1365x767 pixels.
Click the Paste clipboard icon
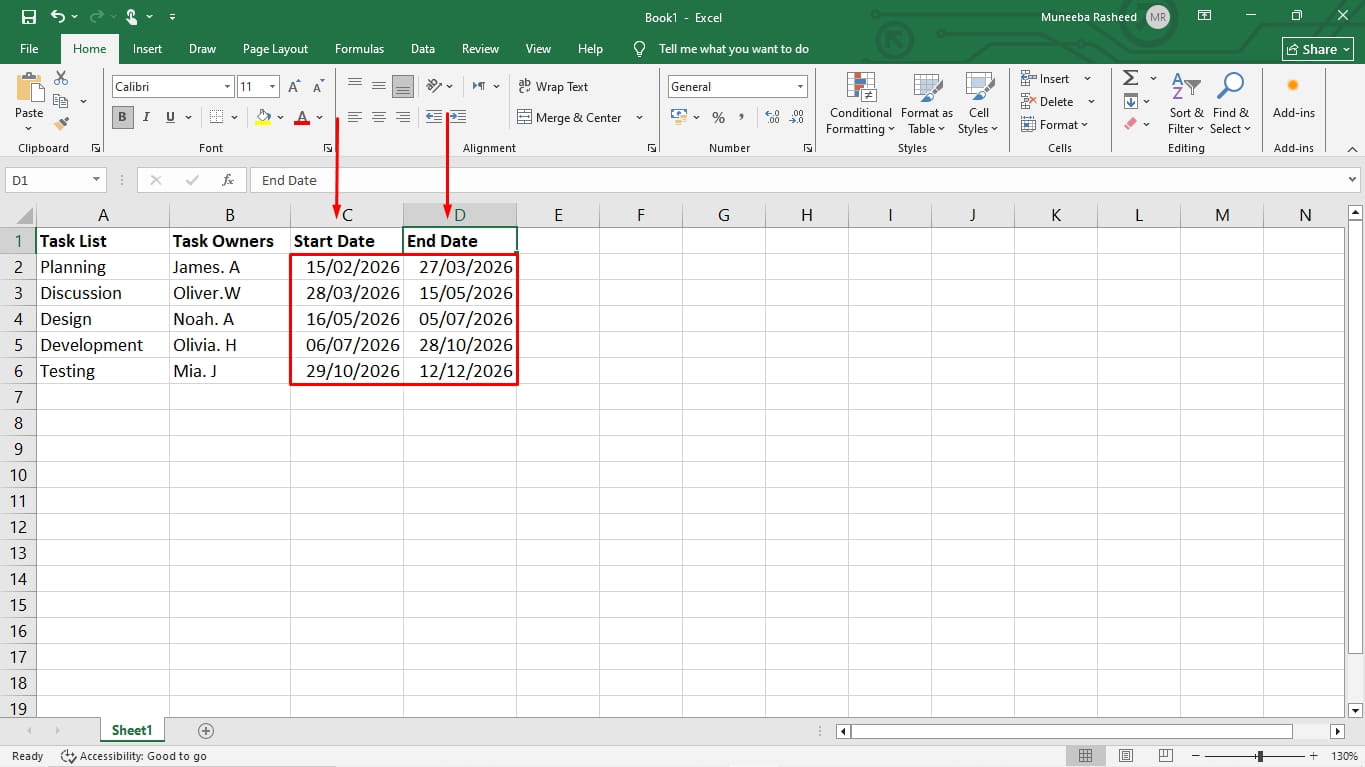(29, 89)
